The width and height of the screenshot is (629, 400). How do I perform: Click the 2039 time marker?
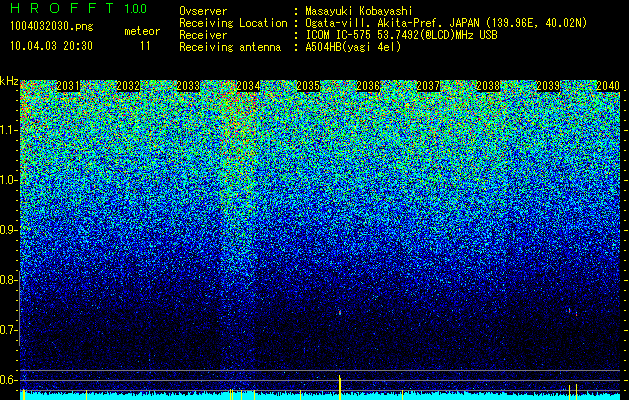click(548, 86)
